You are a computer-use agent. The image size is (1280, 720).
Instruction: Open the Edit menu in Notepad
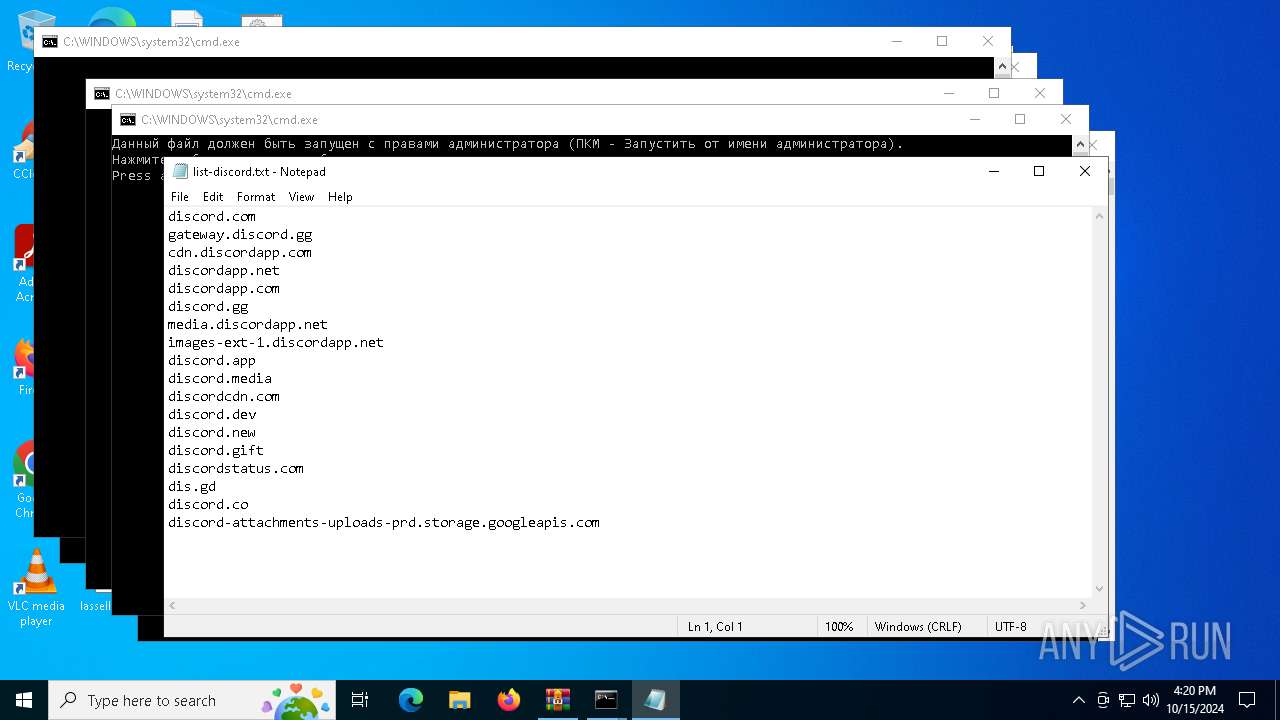point(213,197)
